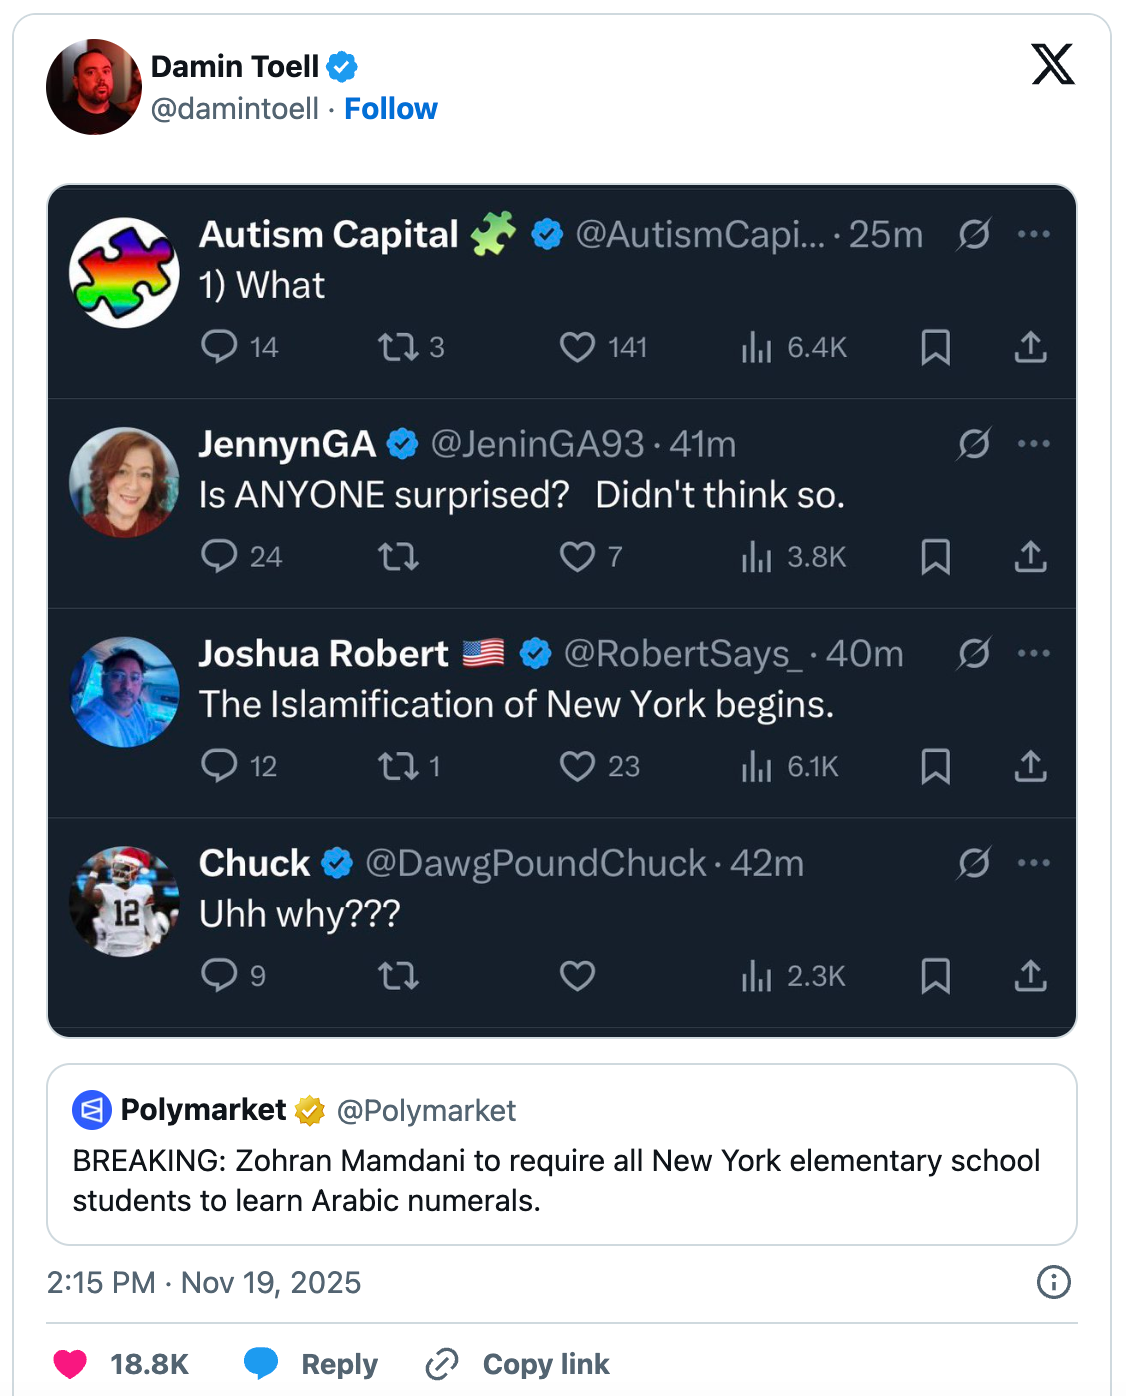Open the tweet info circle icon
The width and height of the screenshot is (1126, 1396).
(1054, 1282)
